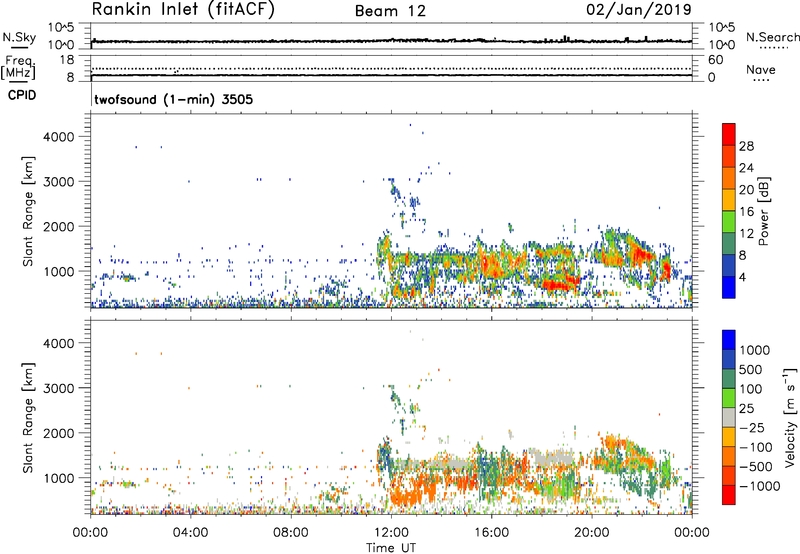The image size is (800, 554).
Task: Pick the gray −25 to 25 velocity segment
Action: [x=729, y=417]
